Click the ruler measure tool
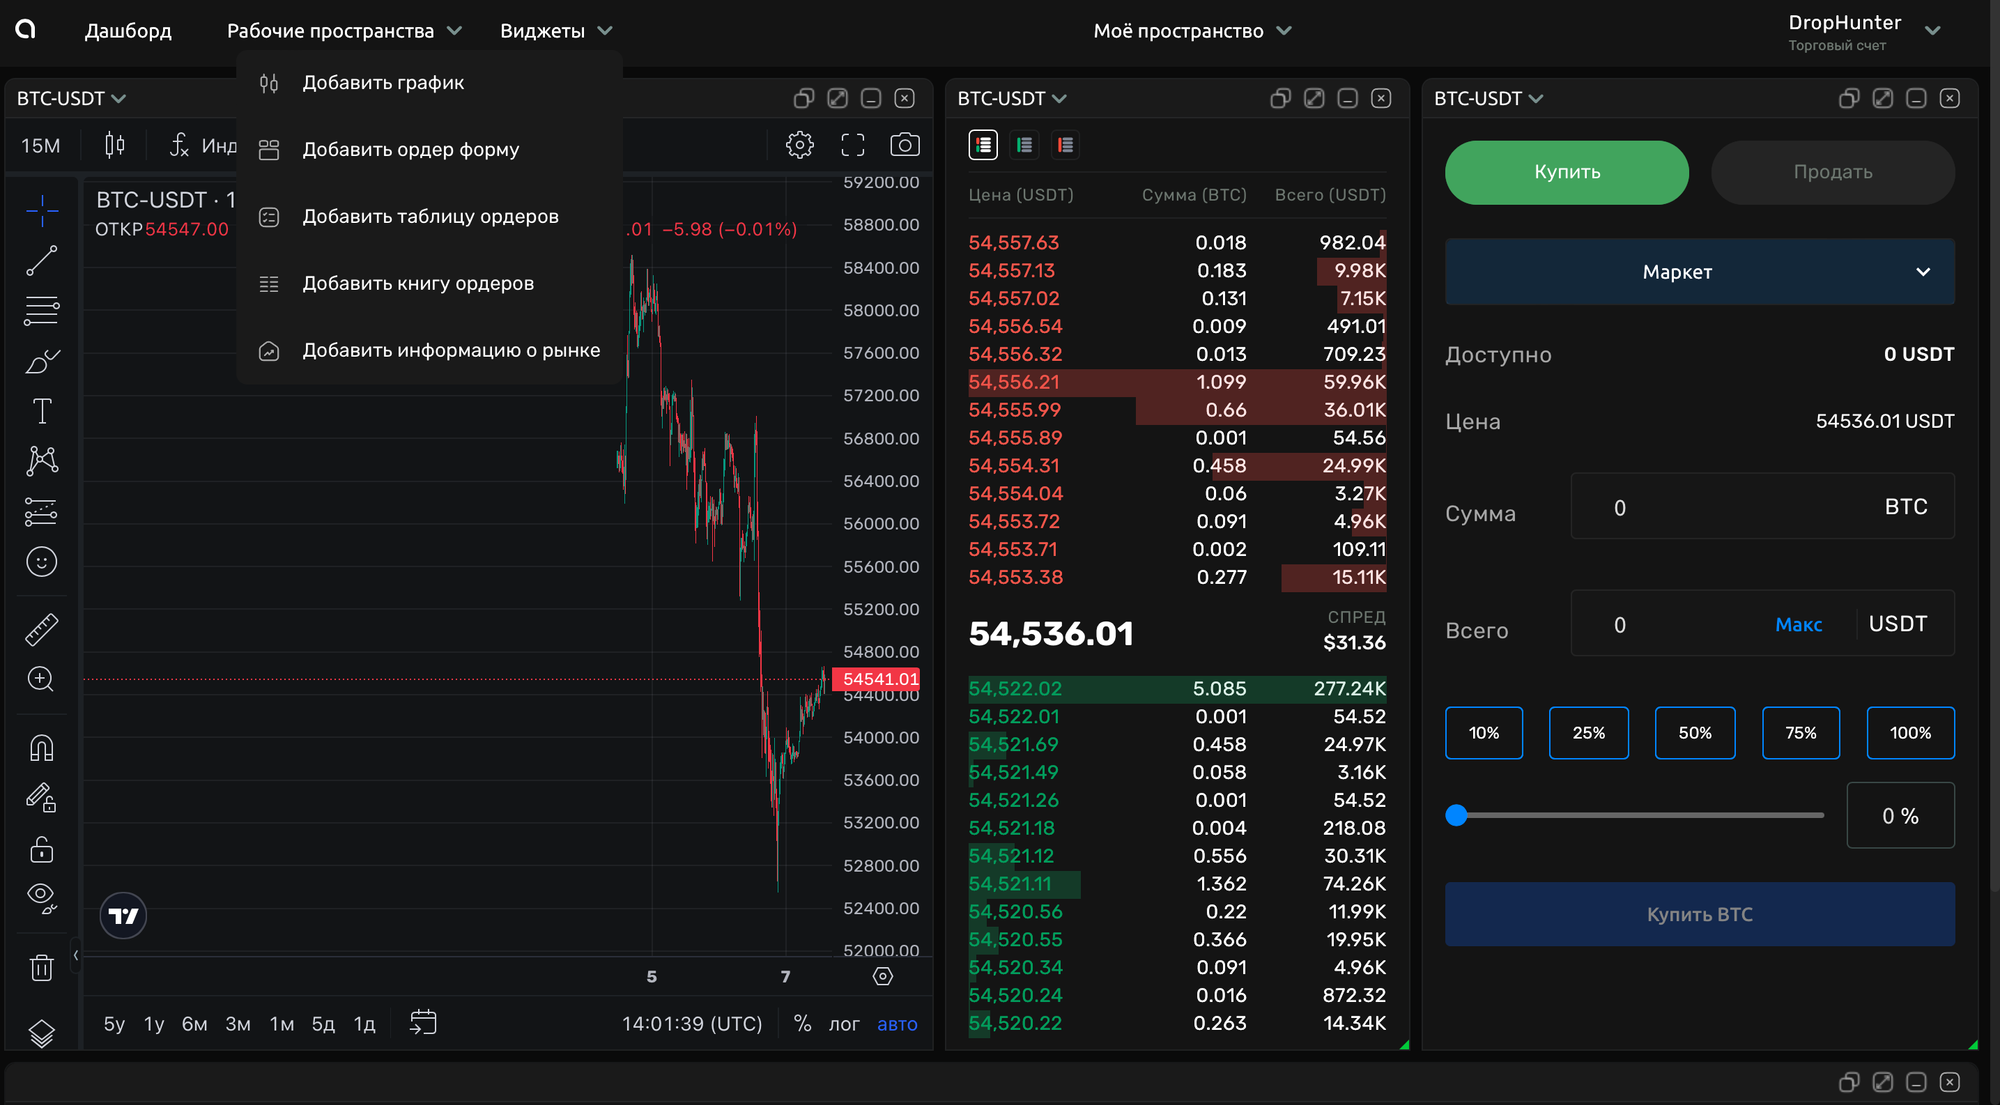The height and width of the screenshot is (1105, 2000). tap(41, 629)
